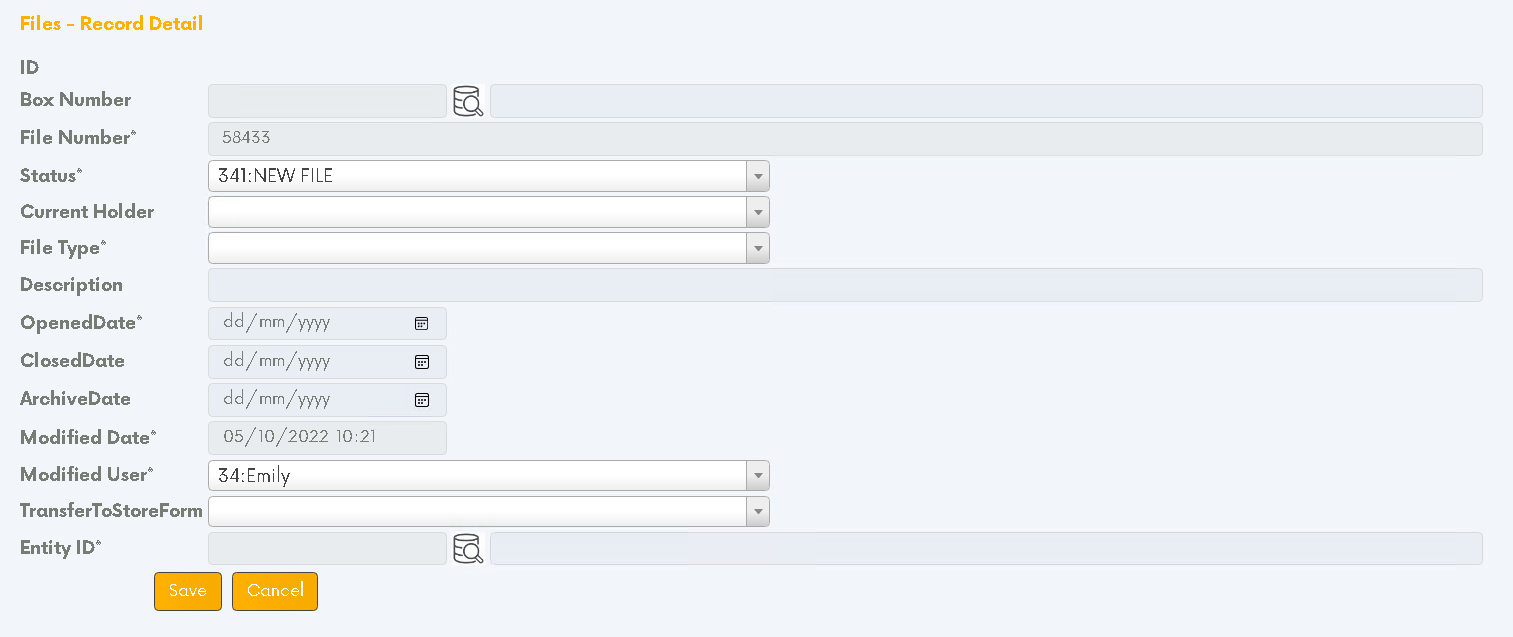Click the OpenedDate dd/mm/yyyy field
Viewport: 1513px width, 637px height.
(x=327, y=323)
